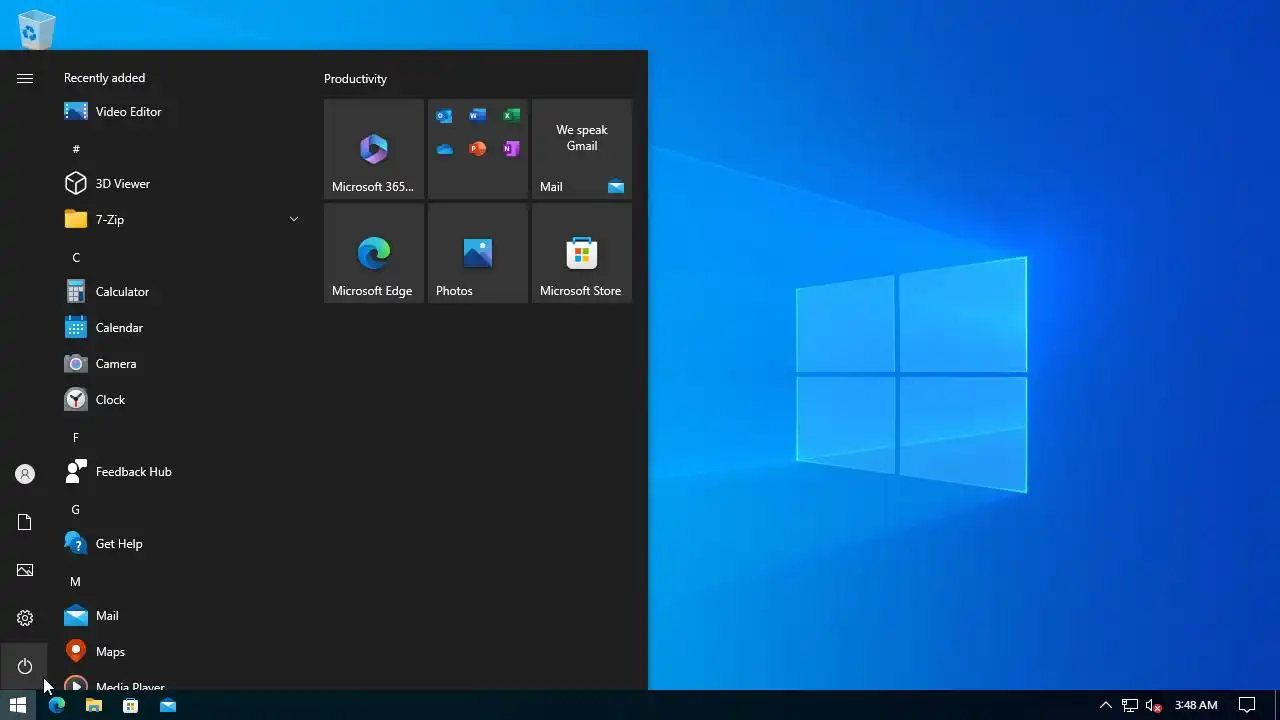Image resolution: width=1280 pixels, height=720 pixels.
Task: Open Action Center notifications
Action: coord(1247,705)
